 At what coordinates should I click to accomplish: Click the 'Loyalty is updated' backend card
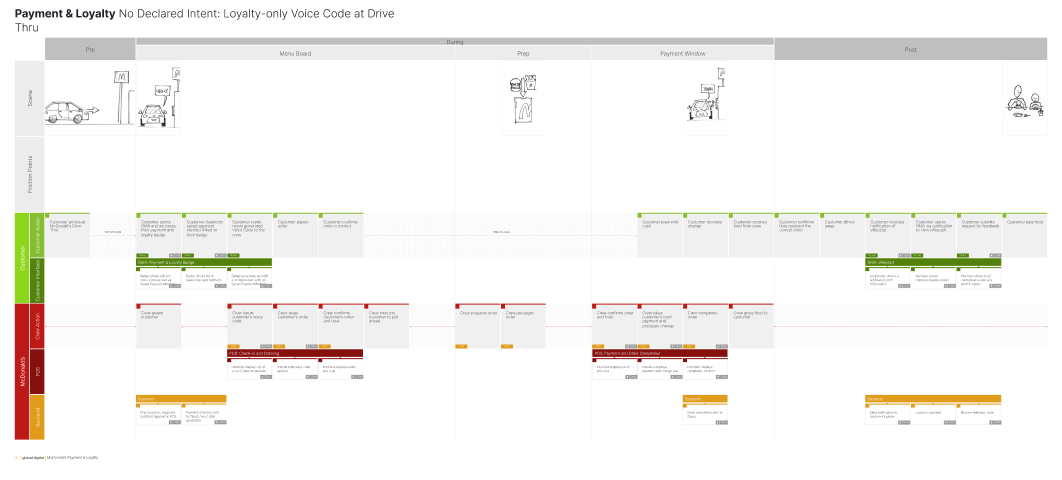tap(933, 414)
